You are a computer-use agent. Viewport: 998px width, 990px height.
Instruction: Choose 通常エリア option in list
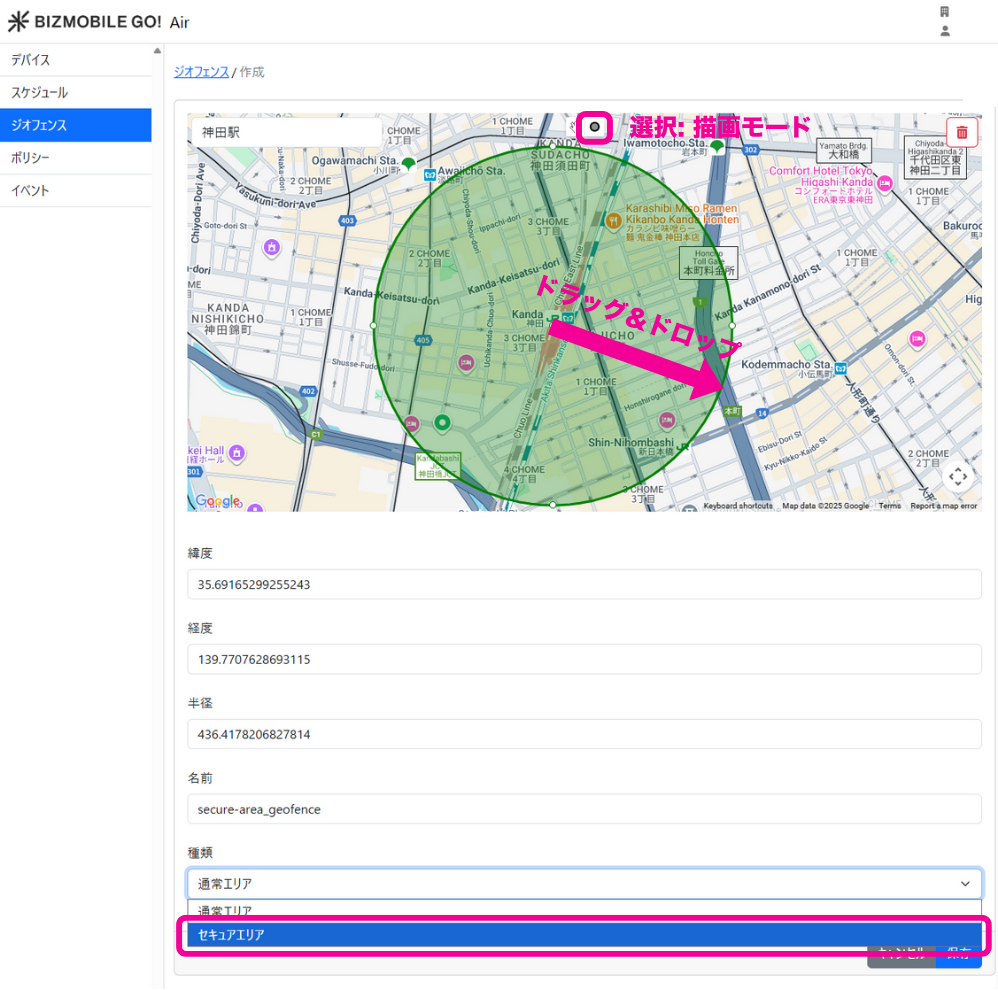[x=584, y=911]
